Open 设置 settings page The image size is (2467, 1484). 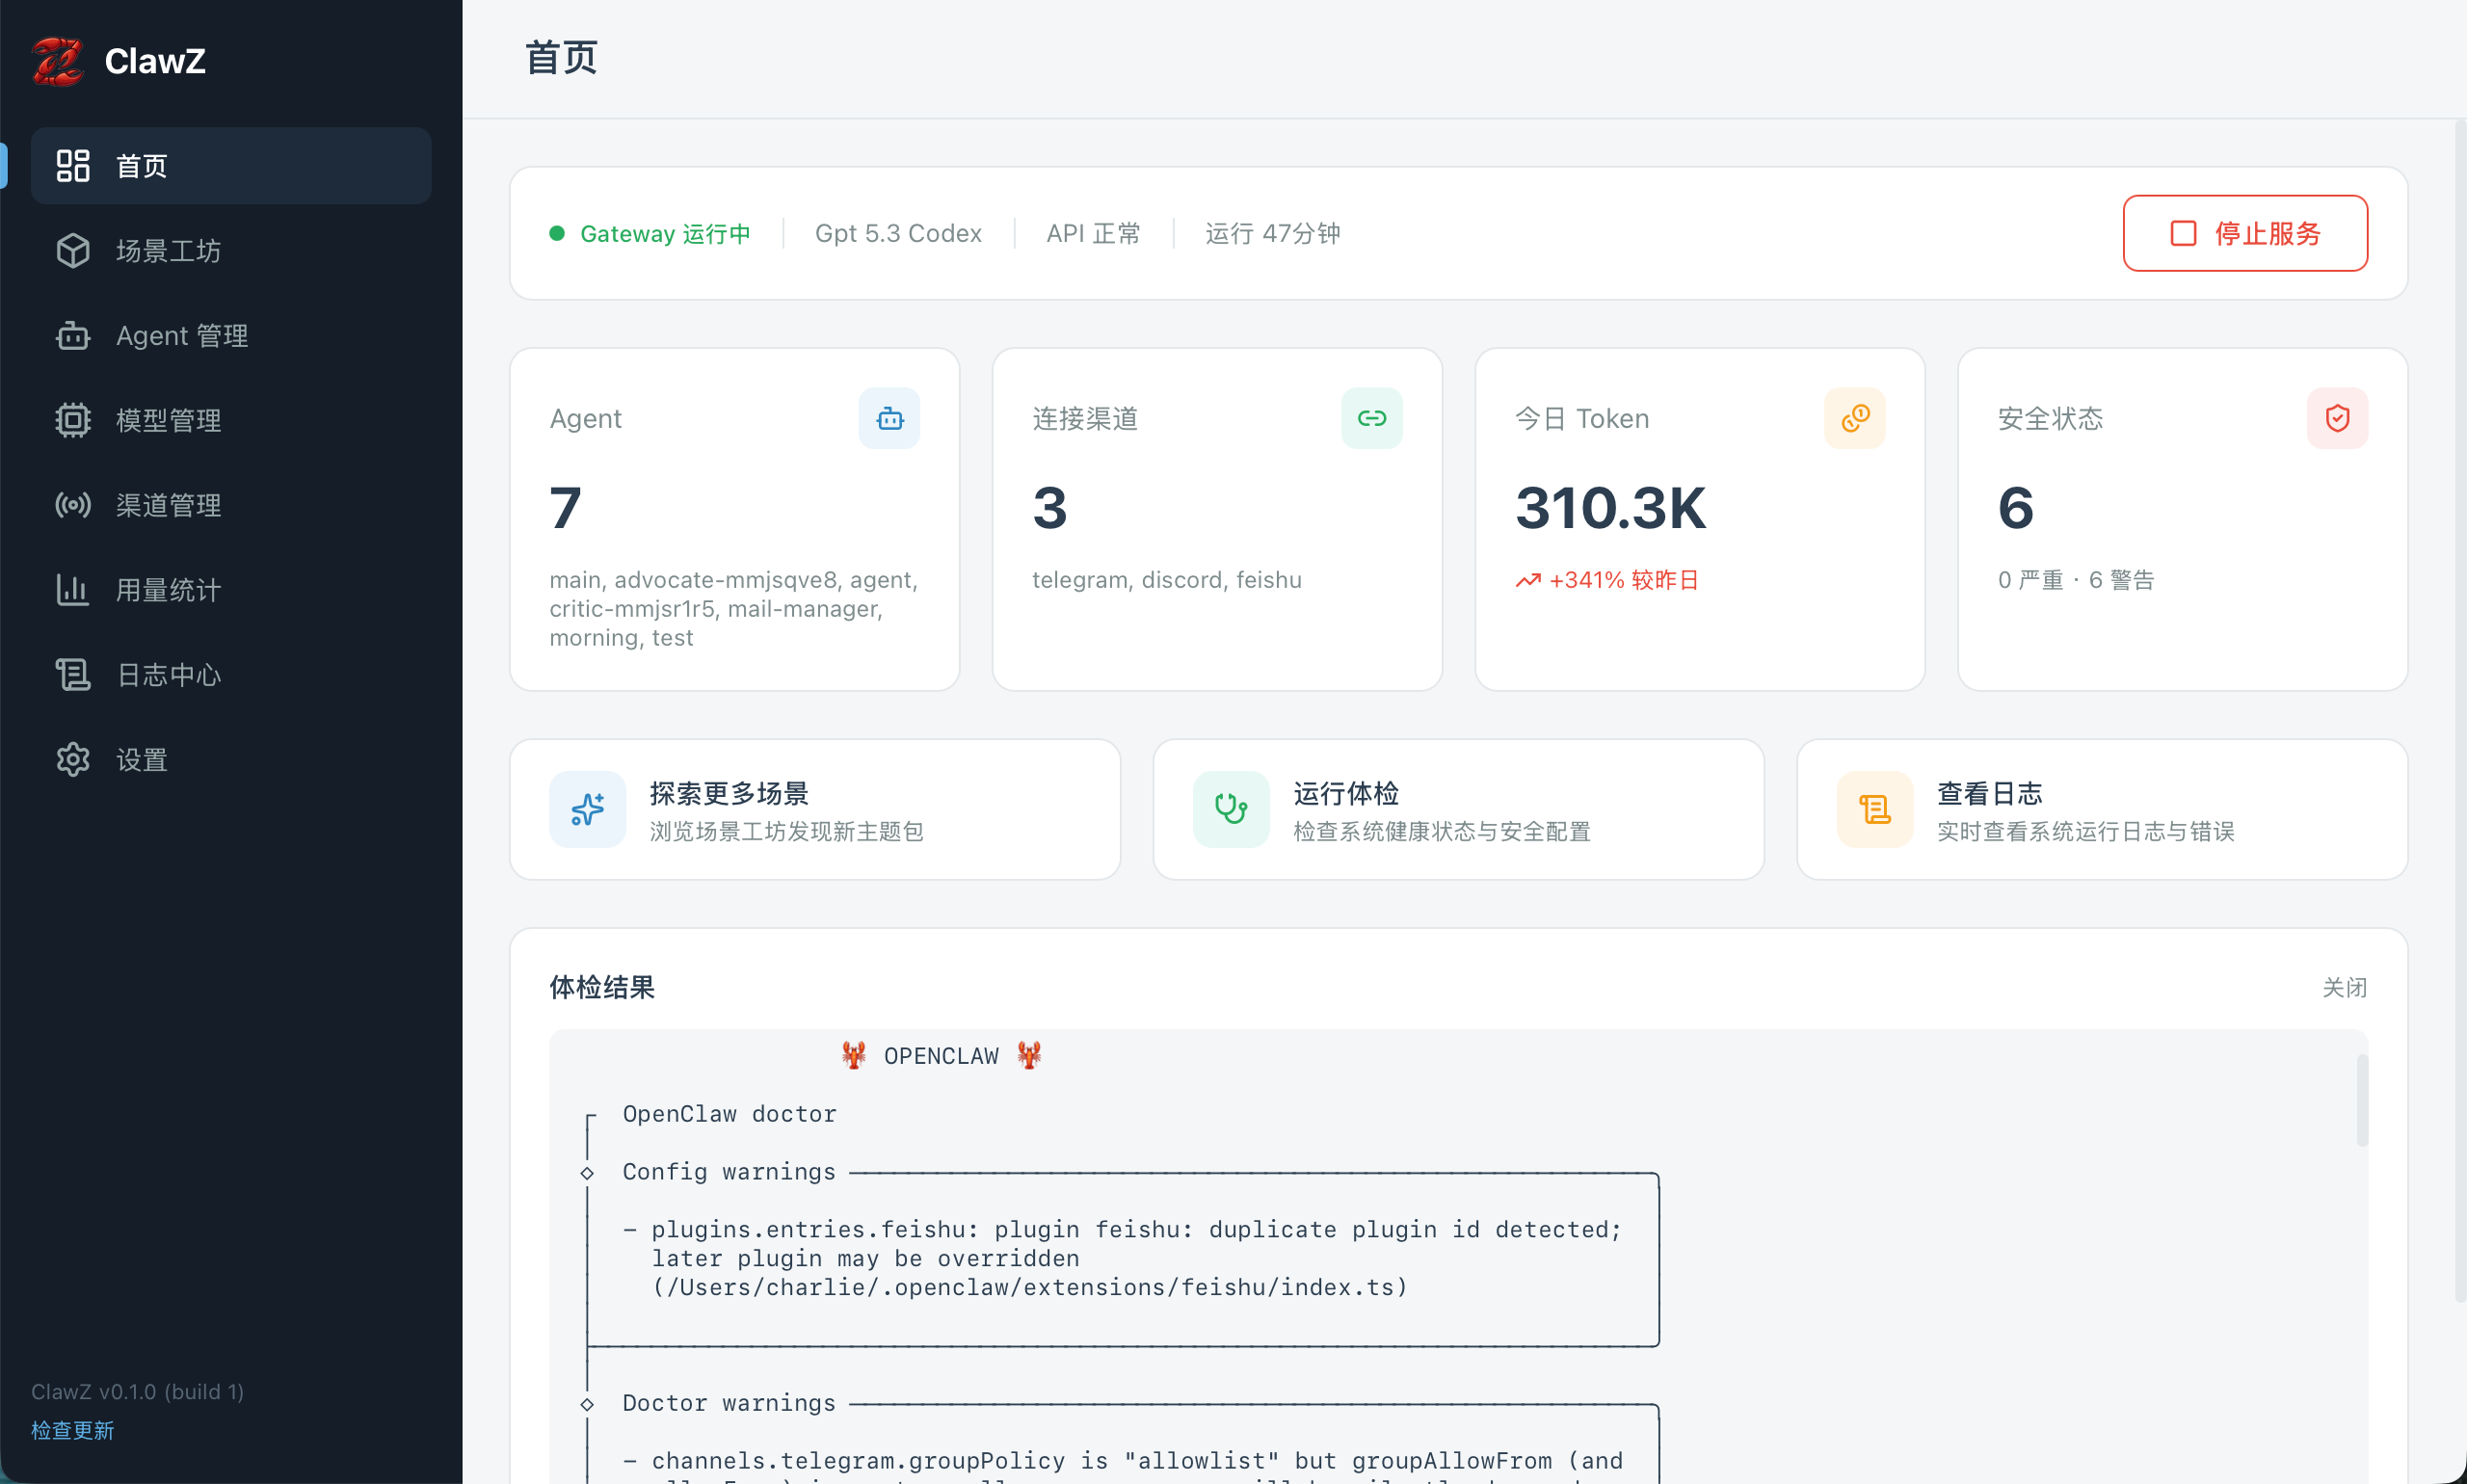(x=141, y=760)
